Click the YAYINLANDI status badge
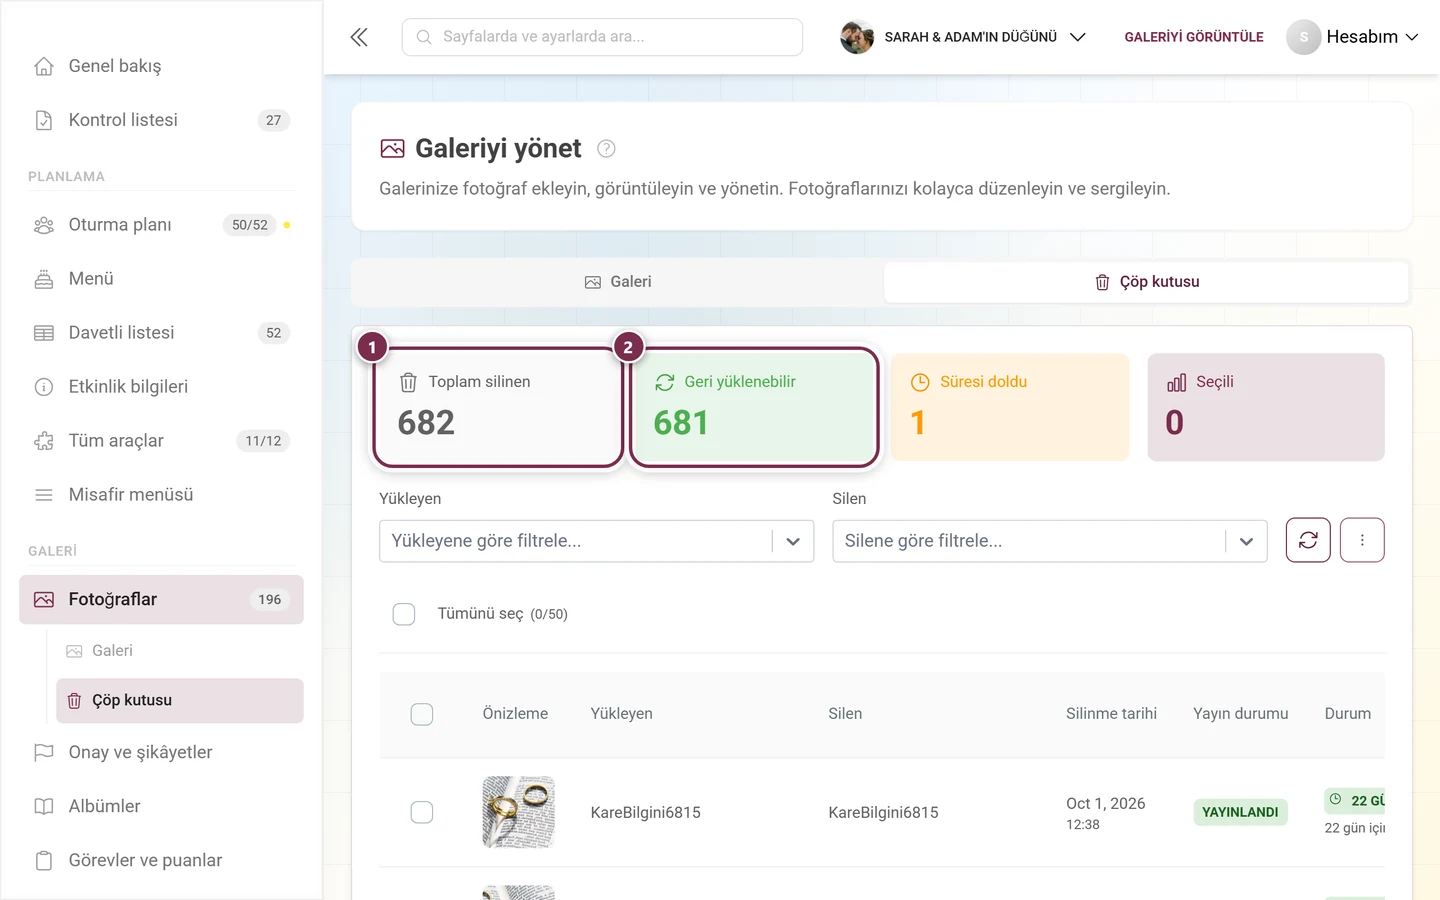 click(1240, 812)
